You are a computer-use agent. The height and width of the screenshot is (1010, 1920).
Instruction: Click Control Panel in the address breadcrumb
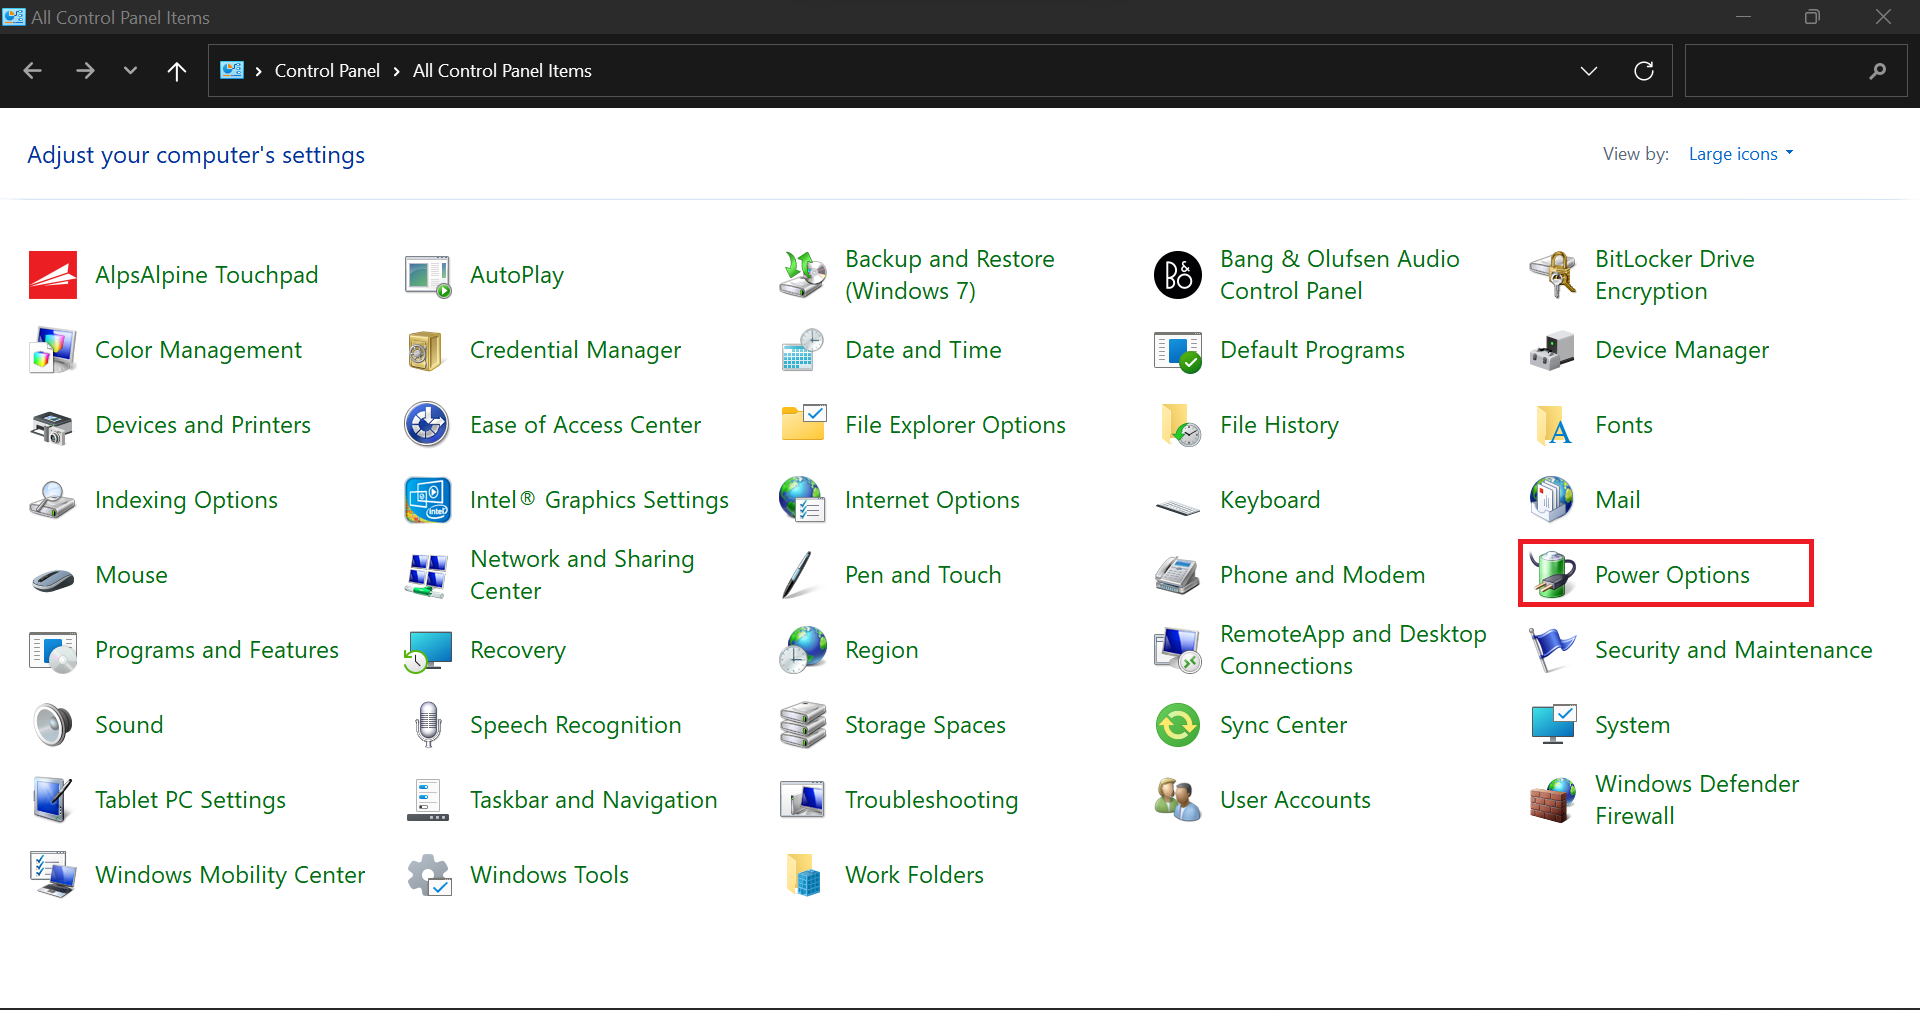click(x=327, y=71)
